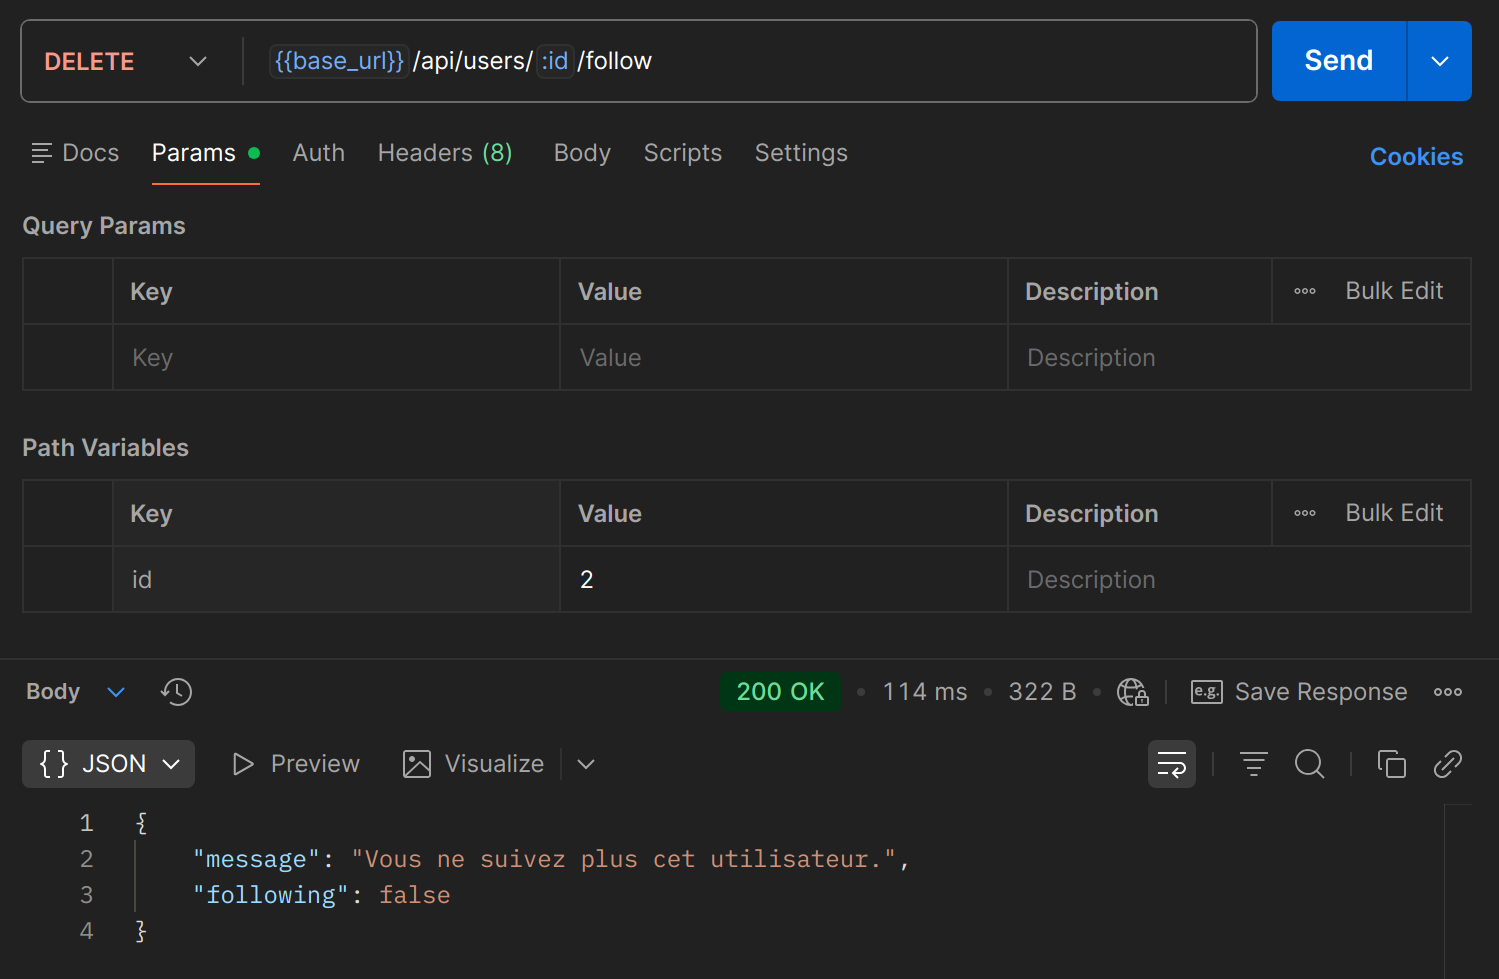The image size is (1499, 979).
Task: Click the network globe lock icon
Action: click(1132, 692)
